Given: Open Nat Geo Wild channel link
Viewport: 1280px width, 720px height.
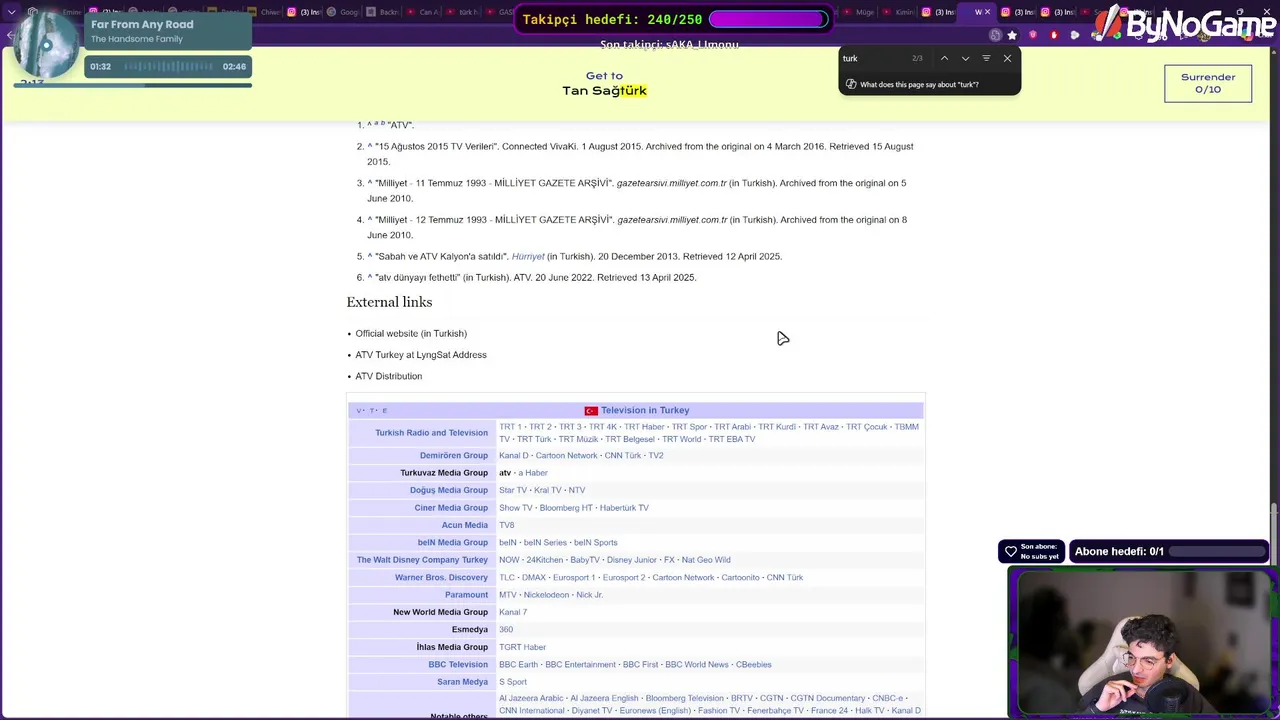Looking at the screenshot, I should click(x=706, y=560).
